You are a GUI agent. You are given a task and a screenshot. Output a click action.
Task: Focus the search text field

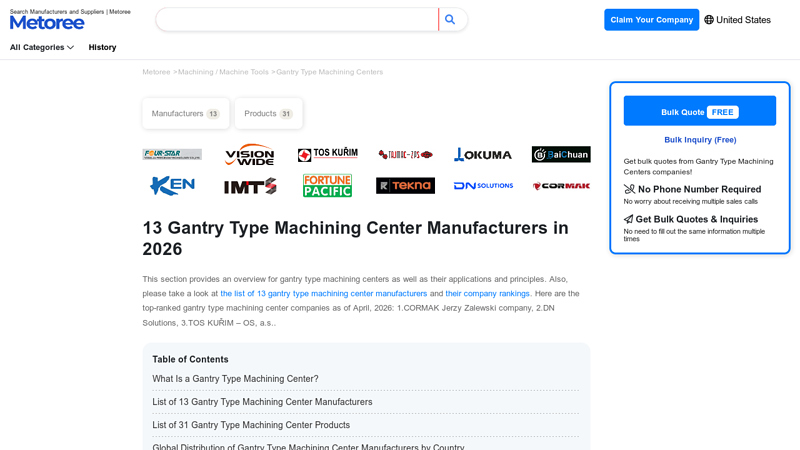[x=297, y=20]
